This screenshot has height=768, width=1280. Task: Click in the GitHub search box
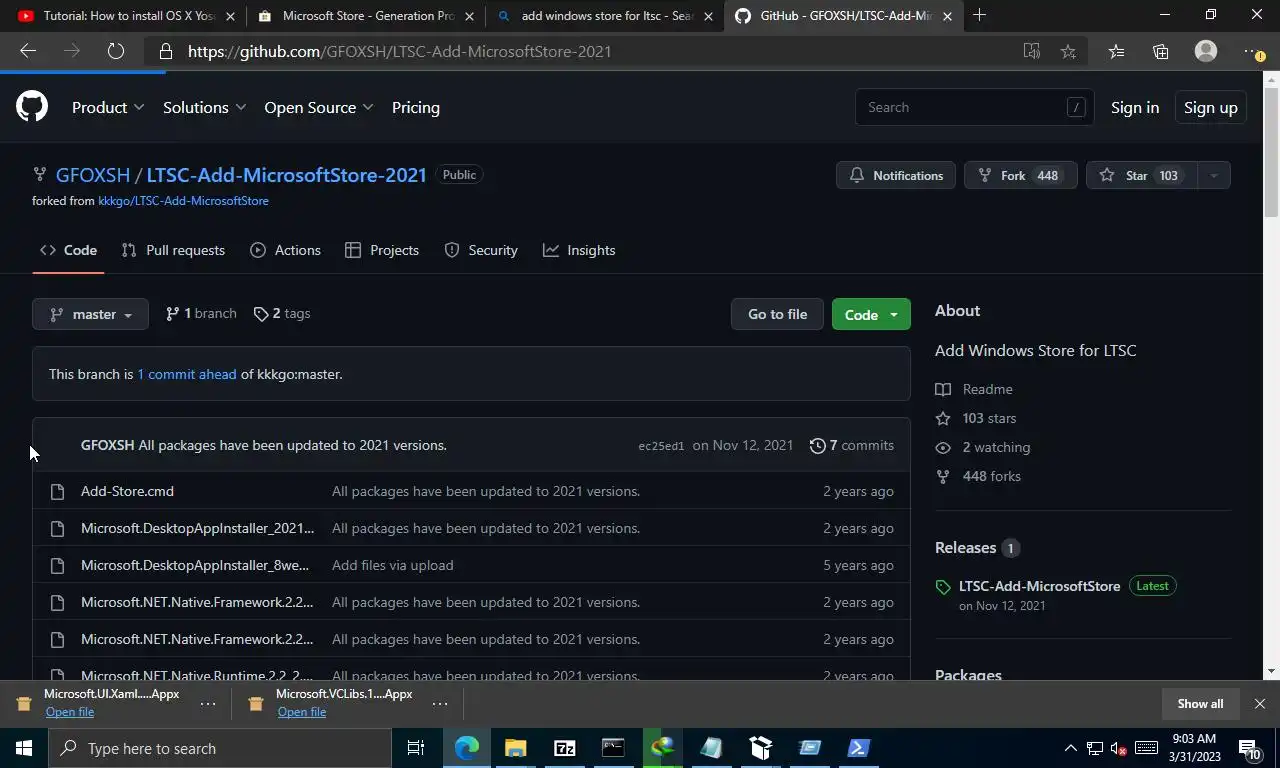click(x=974, y=107)
